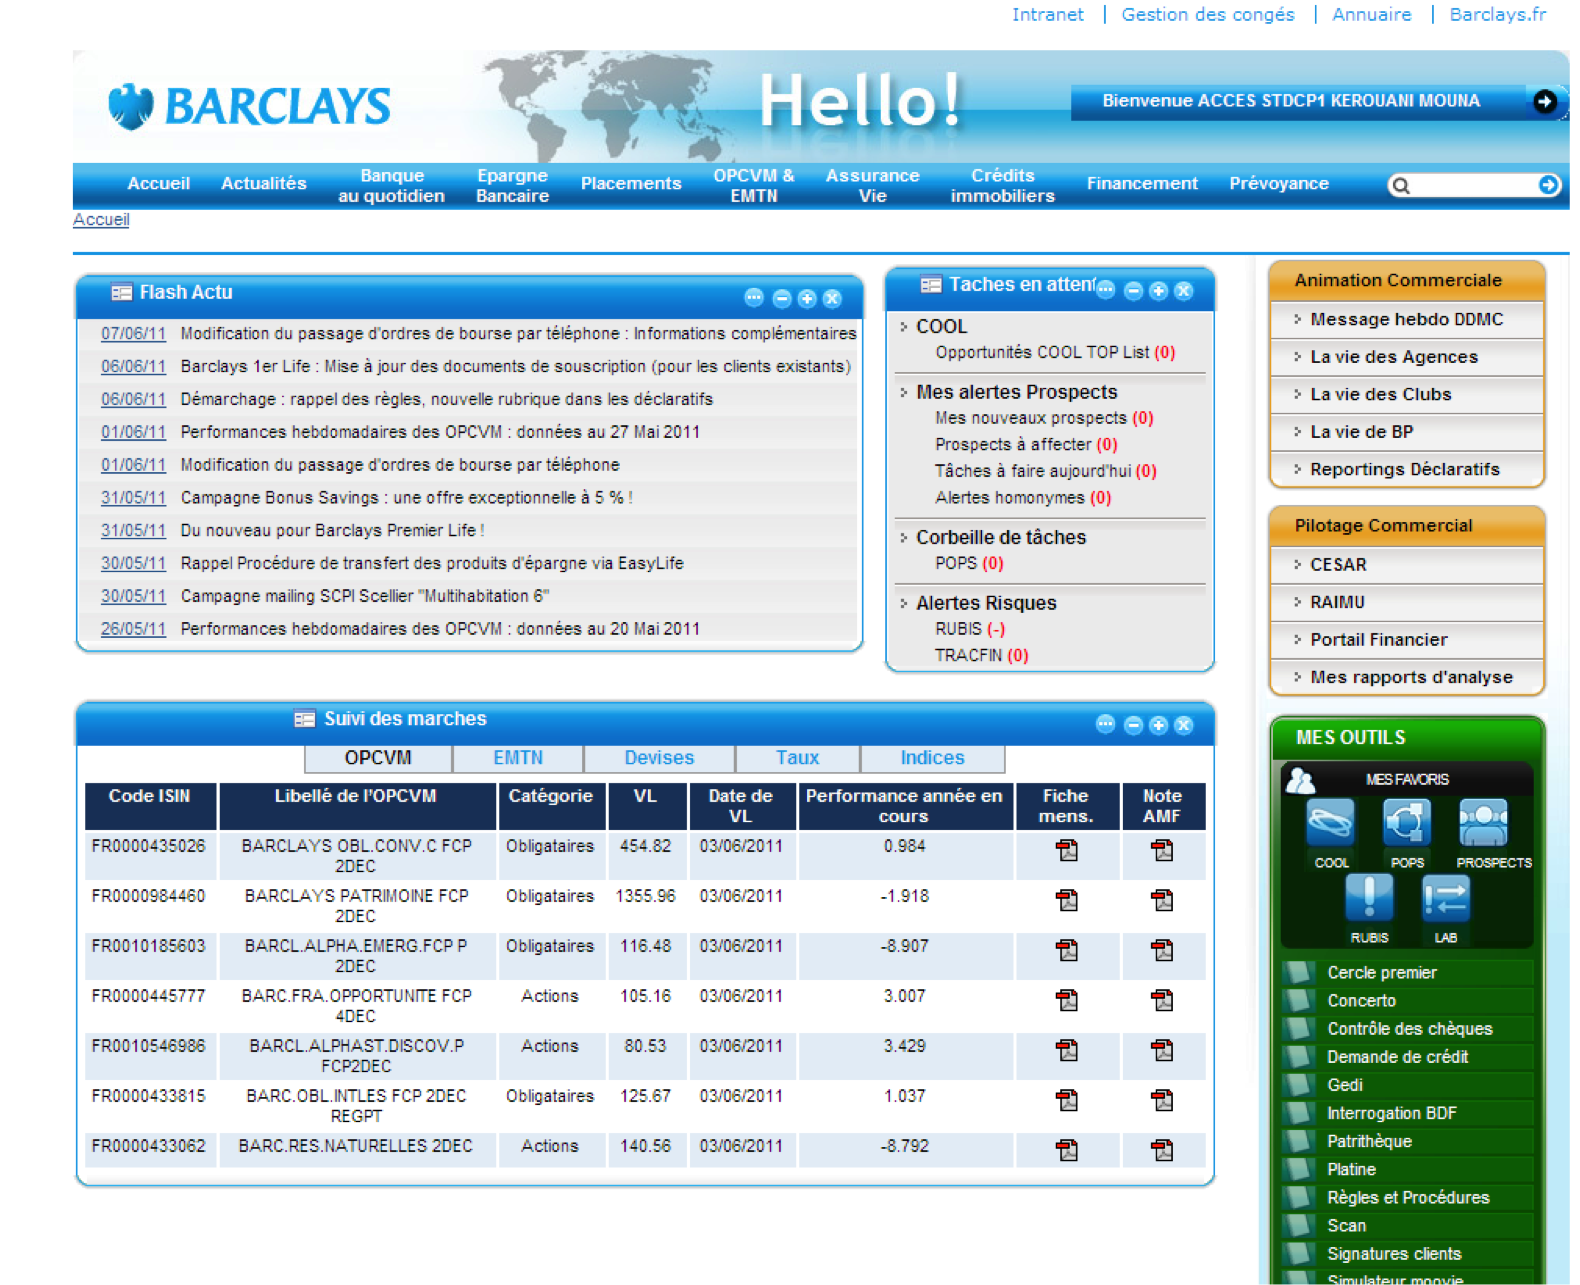This screenshot has width=1580, height=1285.
Task: Open Fiche mens. PDF for BARCLAYS PATRIMOINE
Action: [x=1066, y=900]
